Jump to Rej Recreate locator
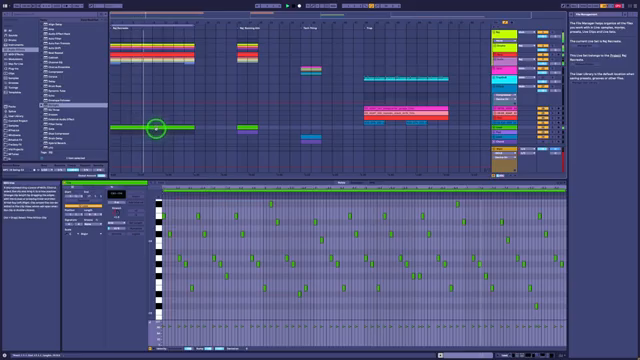 click(x=119, y=28)
